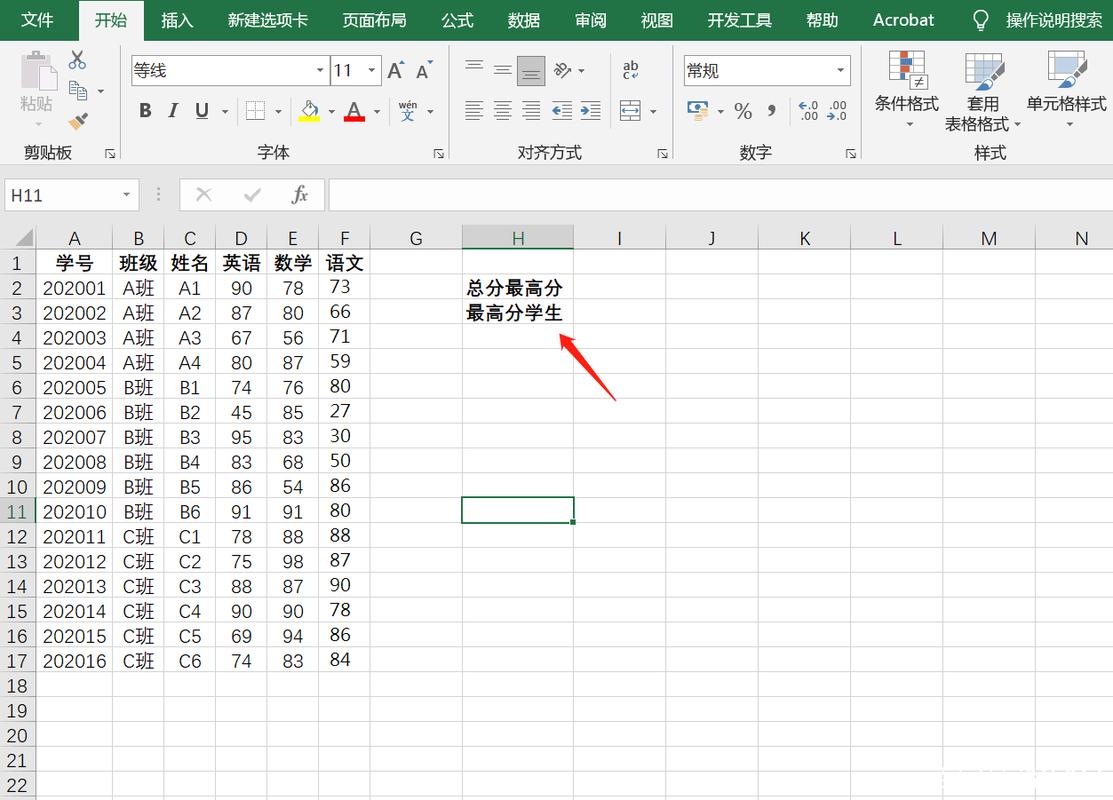Open Format as Table (套用表格格式)

pos(983,91)
